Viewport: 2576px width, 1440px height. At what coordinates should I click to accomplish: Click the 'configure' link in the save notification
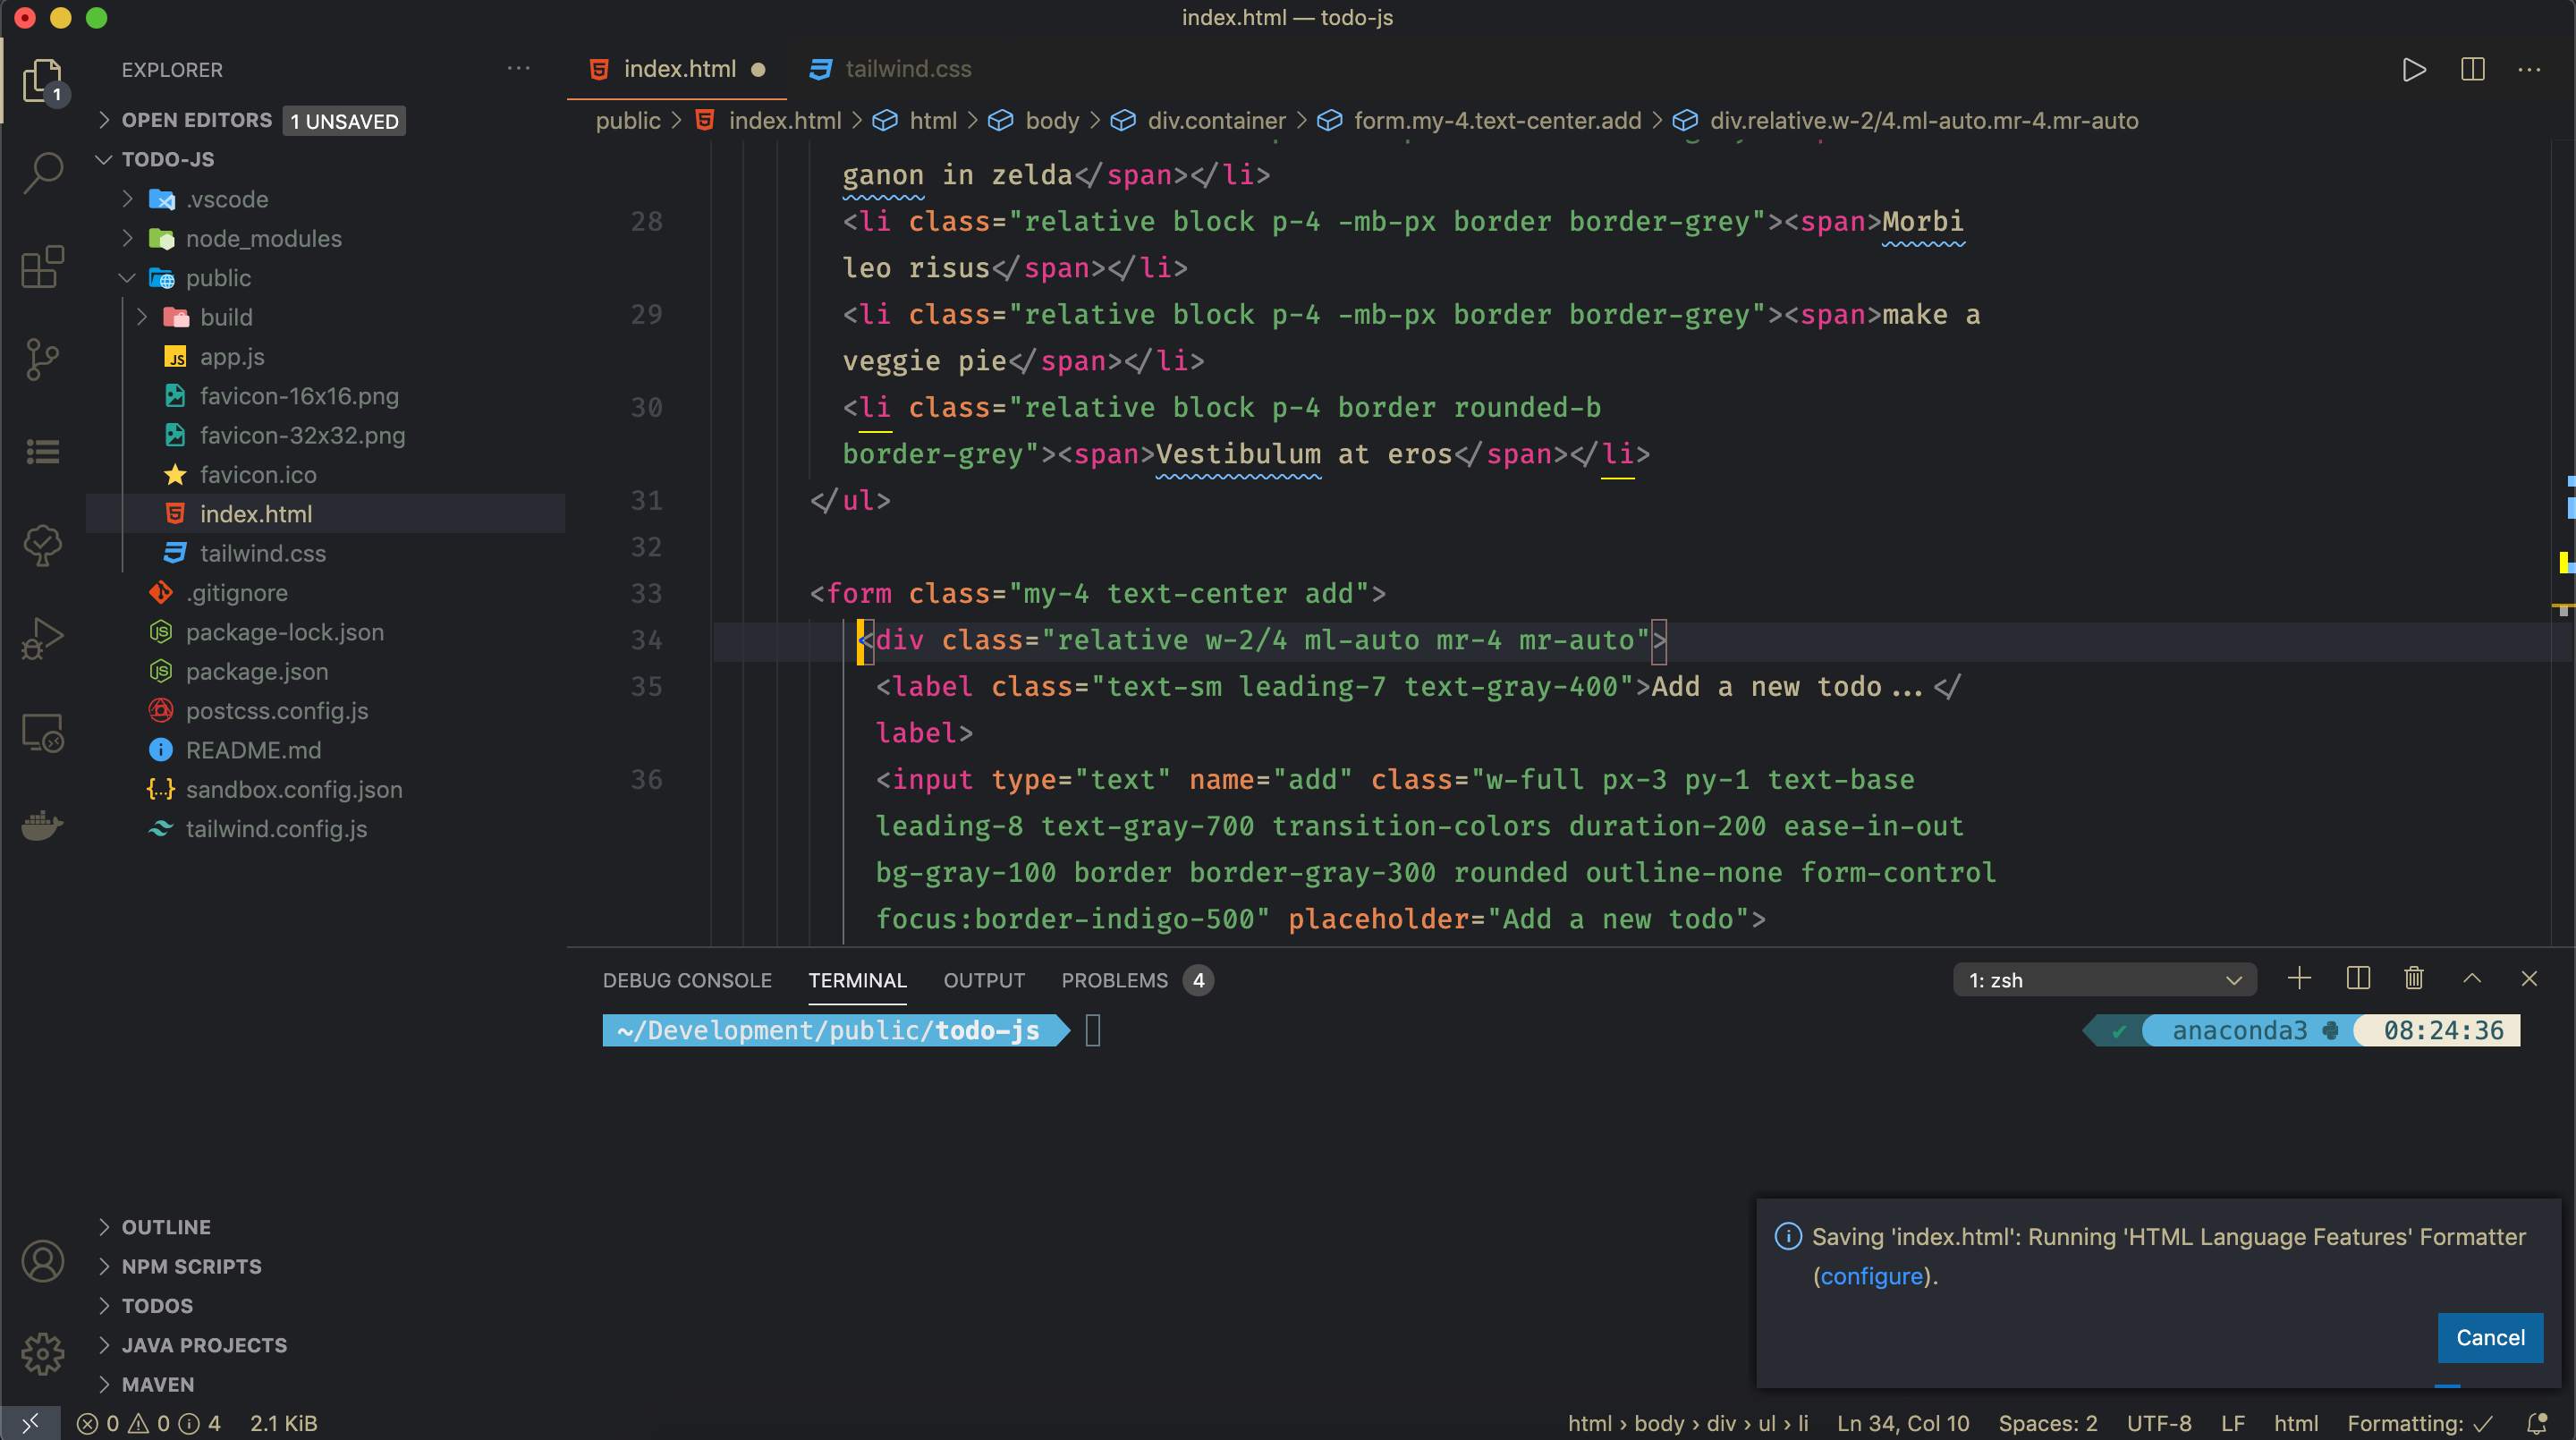[1873, 1276]
